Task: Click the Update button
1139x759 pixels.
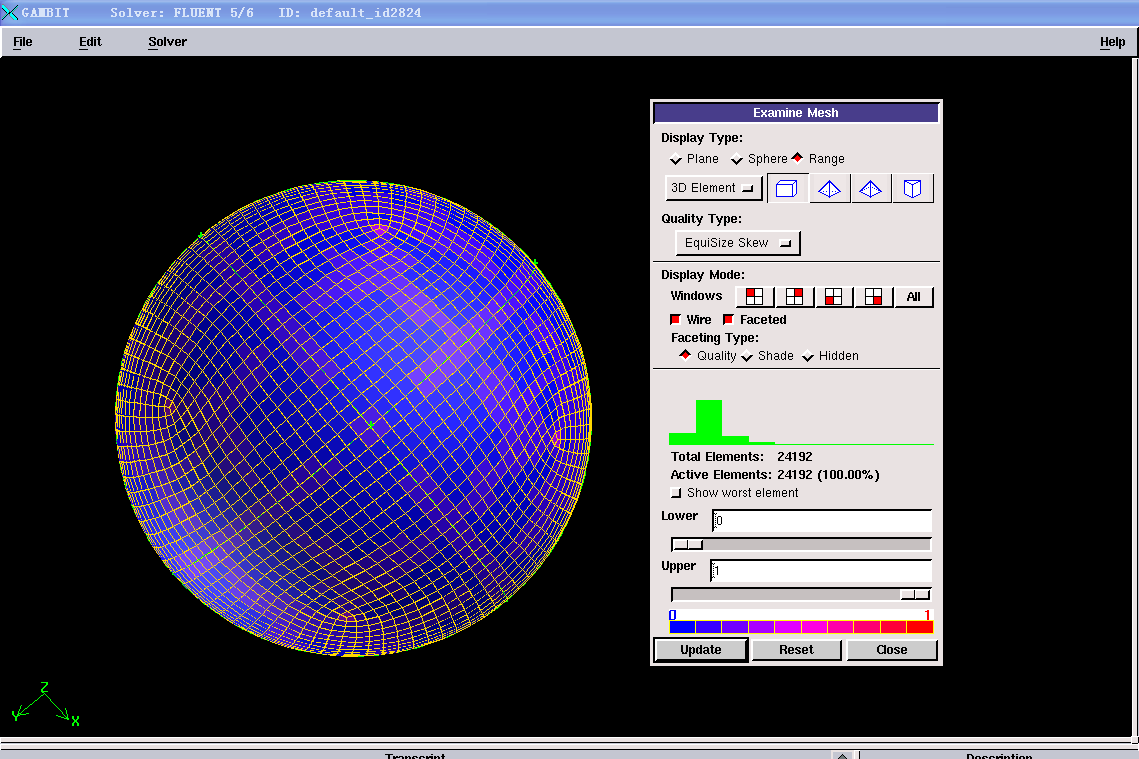Action: click(x=700, y=650)
